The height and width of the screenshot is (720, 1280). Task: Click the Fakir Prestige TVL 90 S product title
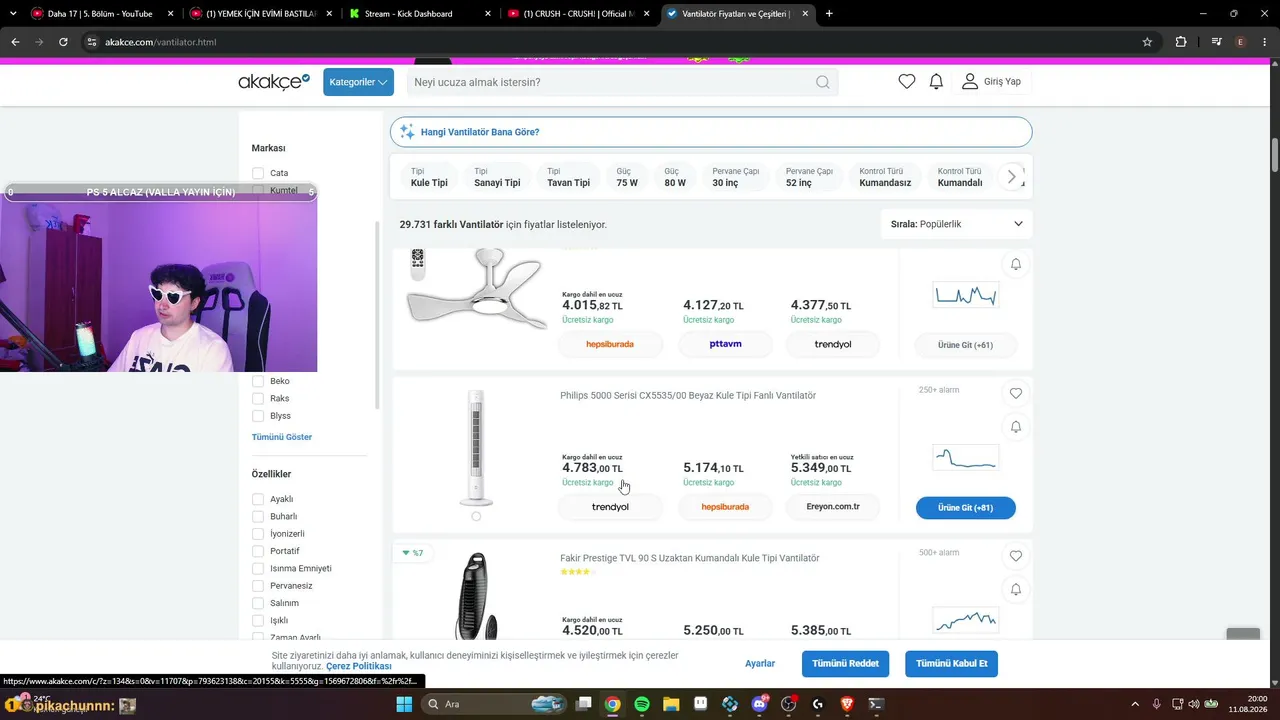(x=690, y=558)
